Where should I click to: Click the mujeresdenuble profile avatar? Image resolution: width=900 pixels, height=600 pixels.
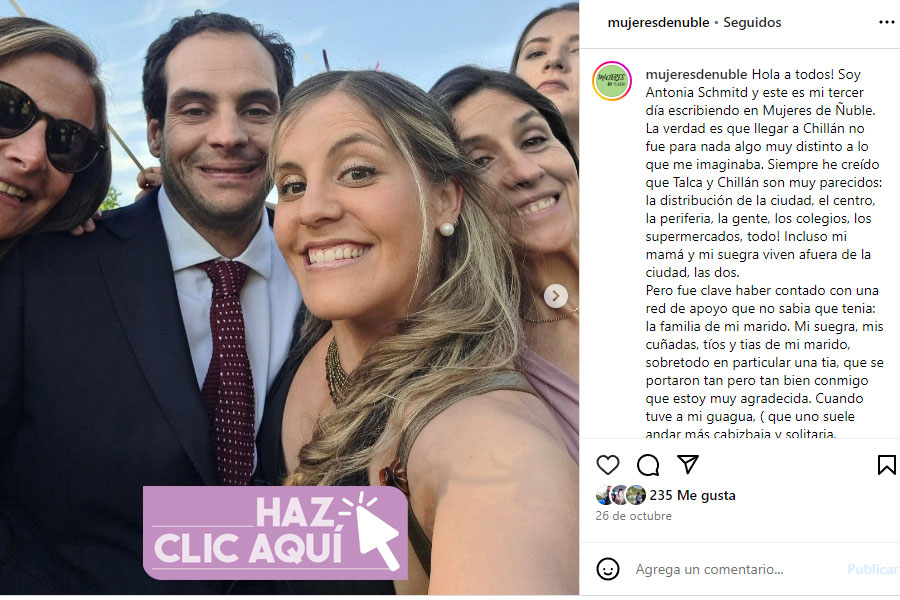click(612, 81)
